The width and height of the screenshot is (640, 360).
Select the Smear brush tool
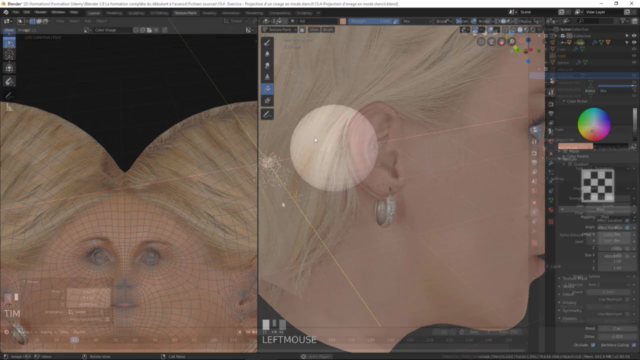pos(267,65)
